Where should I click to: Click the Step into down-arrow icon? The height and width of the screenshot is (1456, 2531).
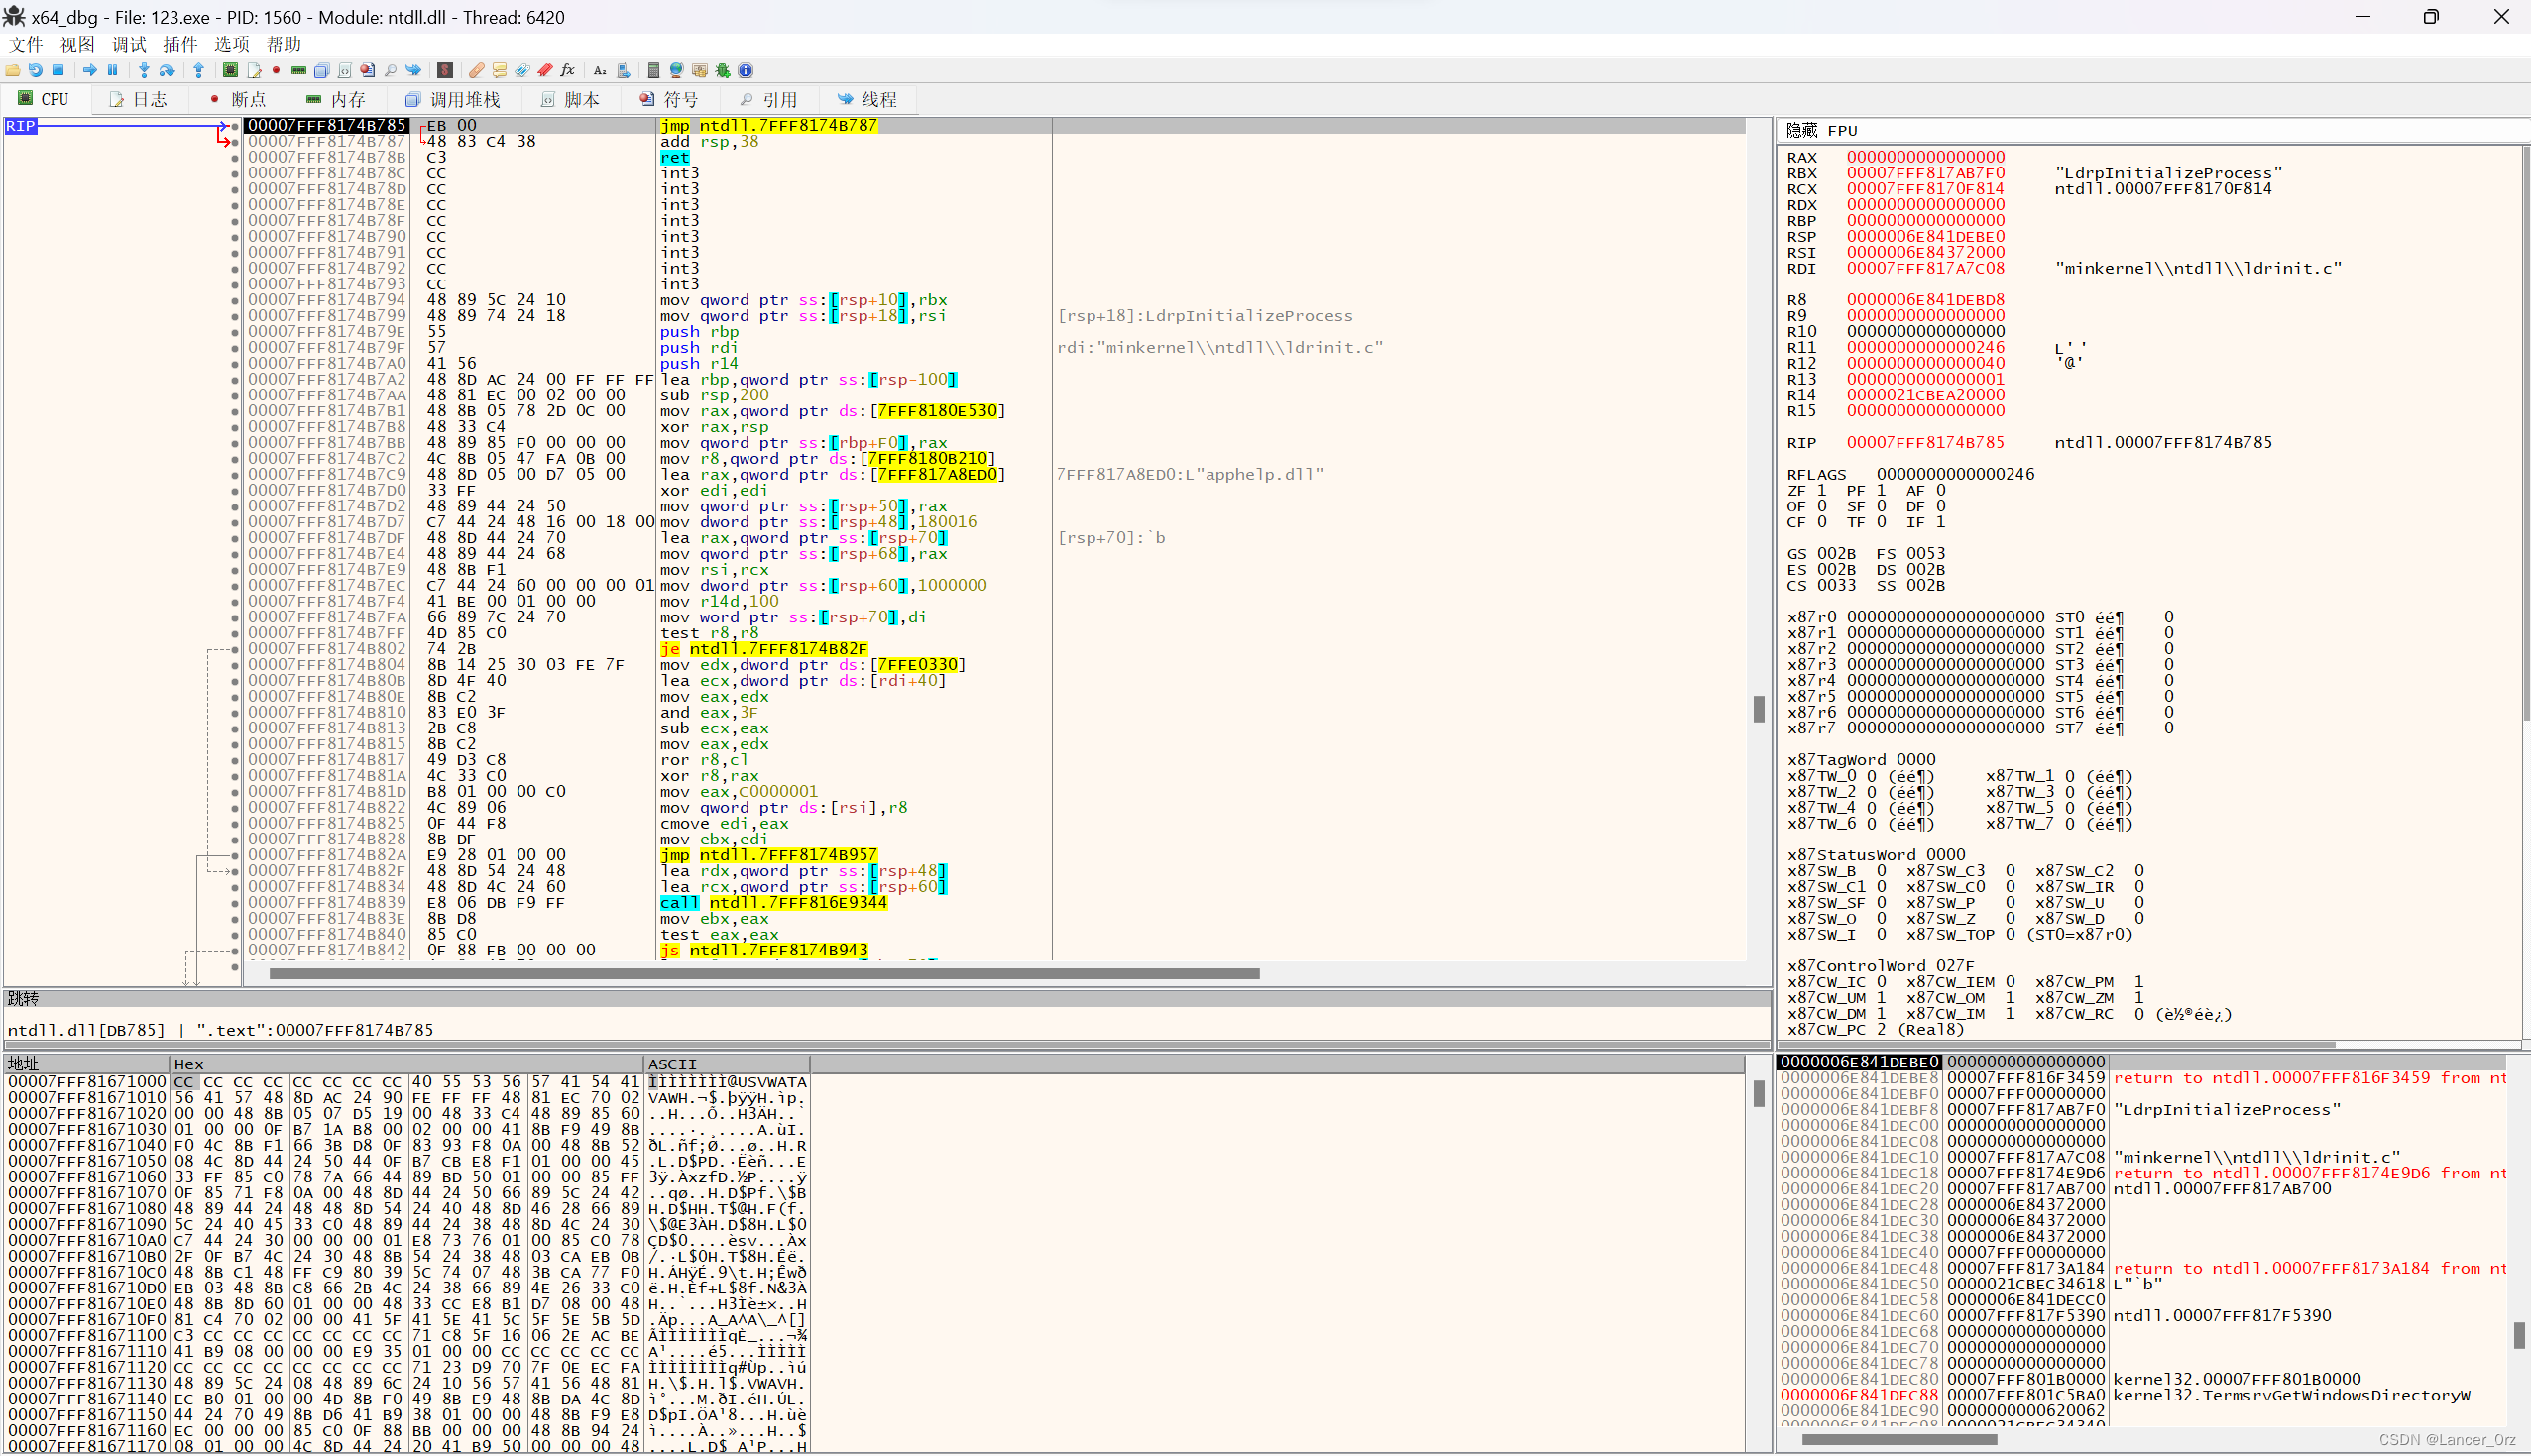144,71
